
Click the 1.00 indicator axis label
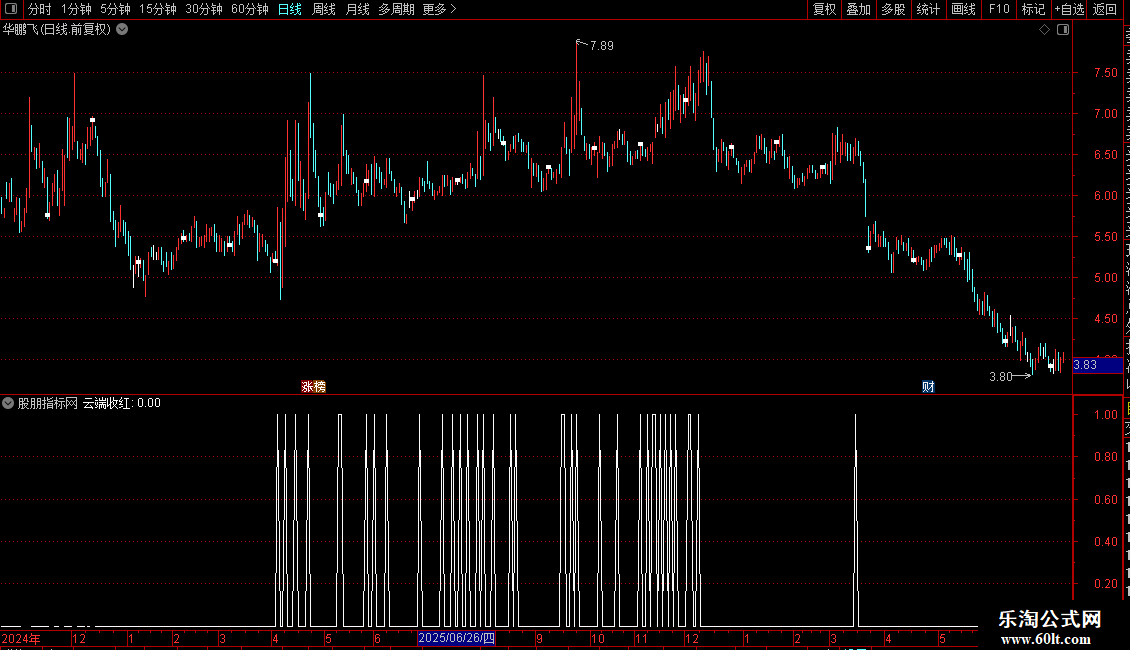point(1105,414)
